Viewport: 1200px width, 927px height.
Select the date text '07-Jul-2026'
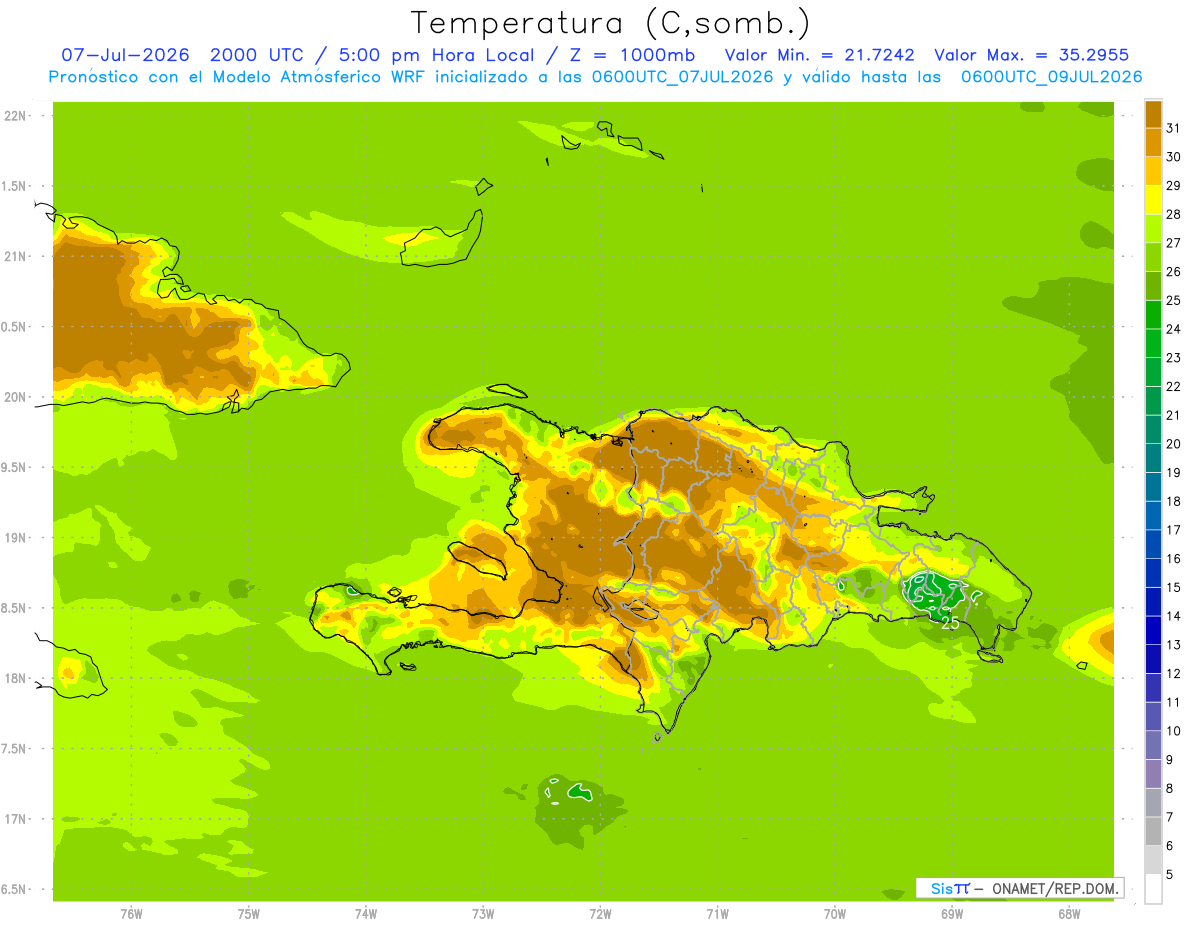tap(126, 55)
